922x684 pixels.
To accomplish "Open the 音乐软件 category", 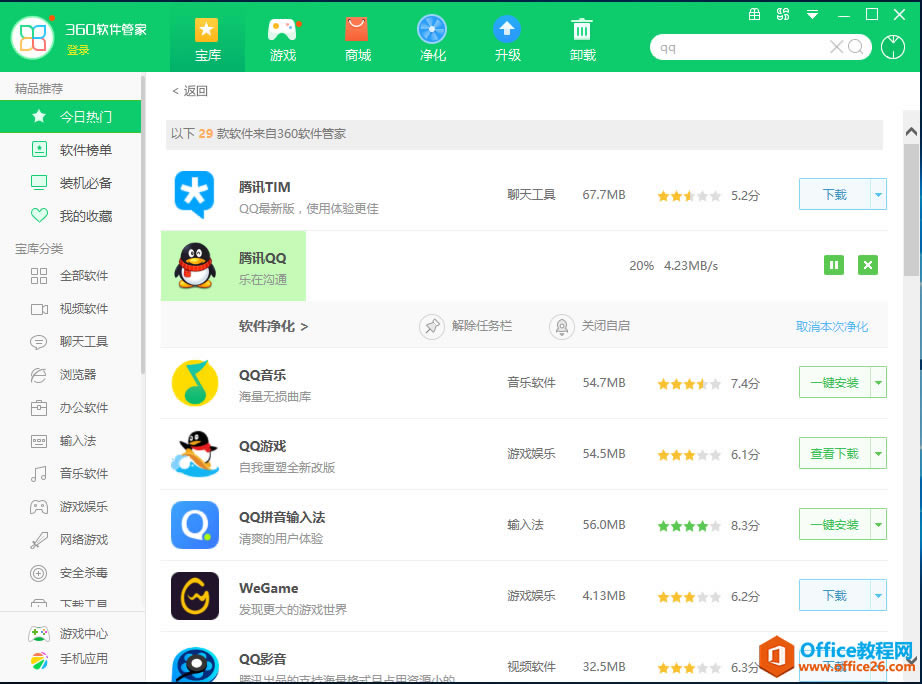I will (x=71, y=473).
